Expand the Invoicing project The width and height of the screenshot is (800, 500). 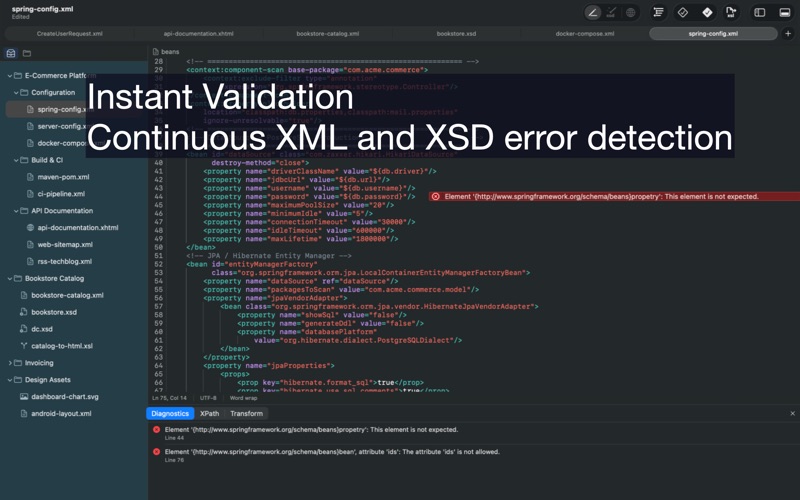(x=10, y=363)
